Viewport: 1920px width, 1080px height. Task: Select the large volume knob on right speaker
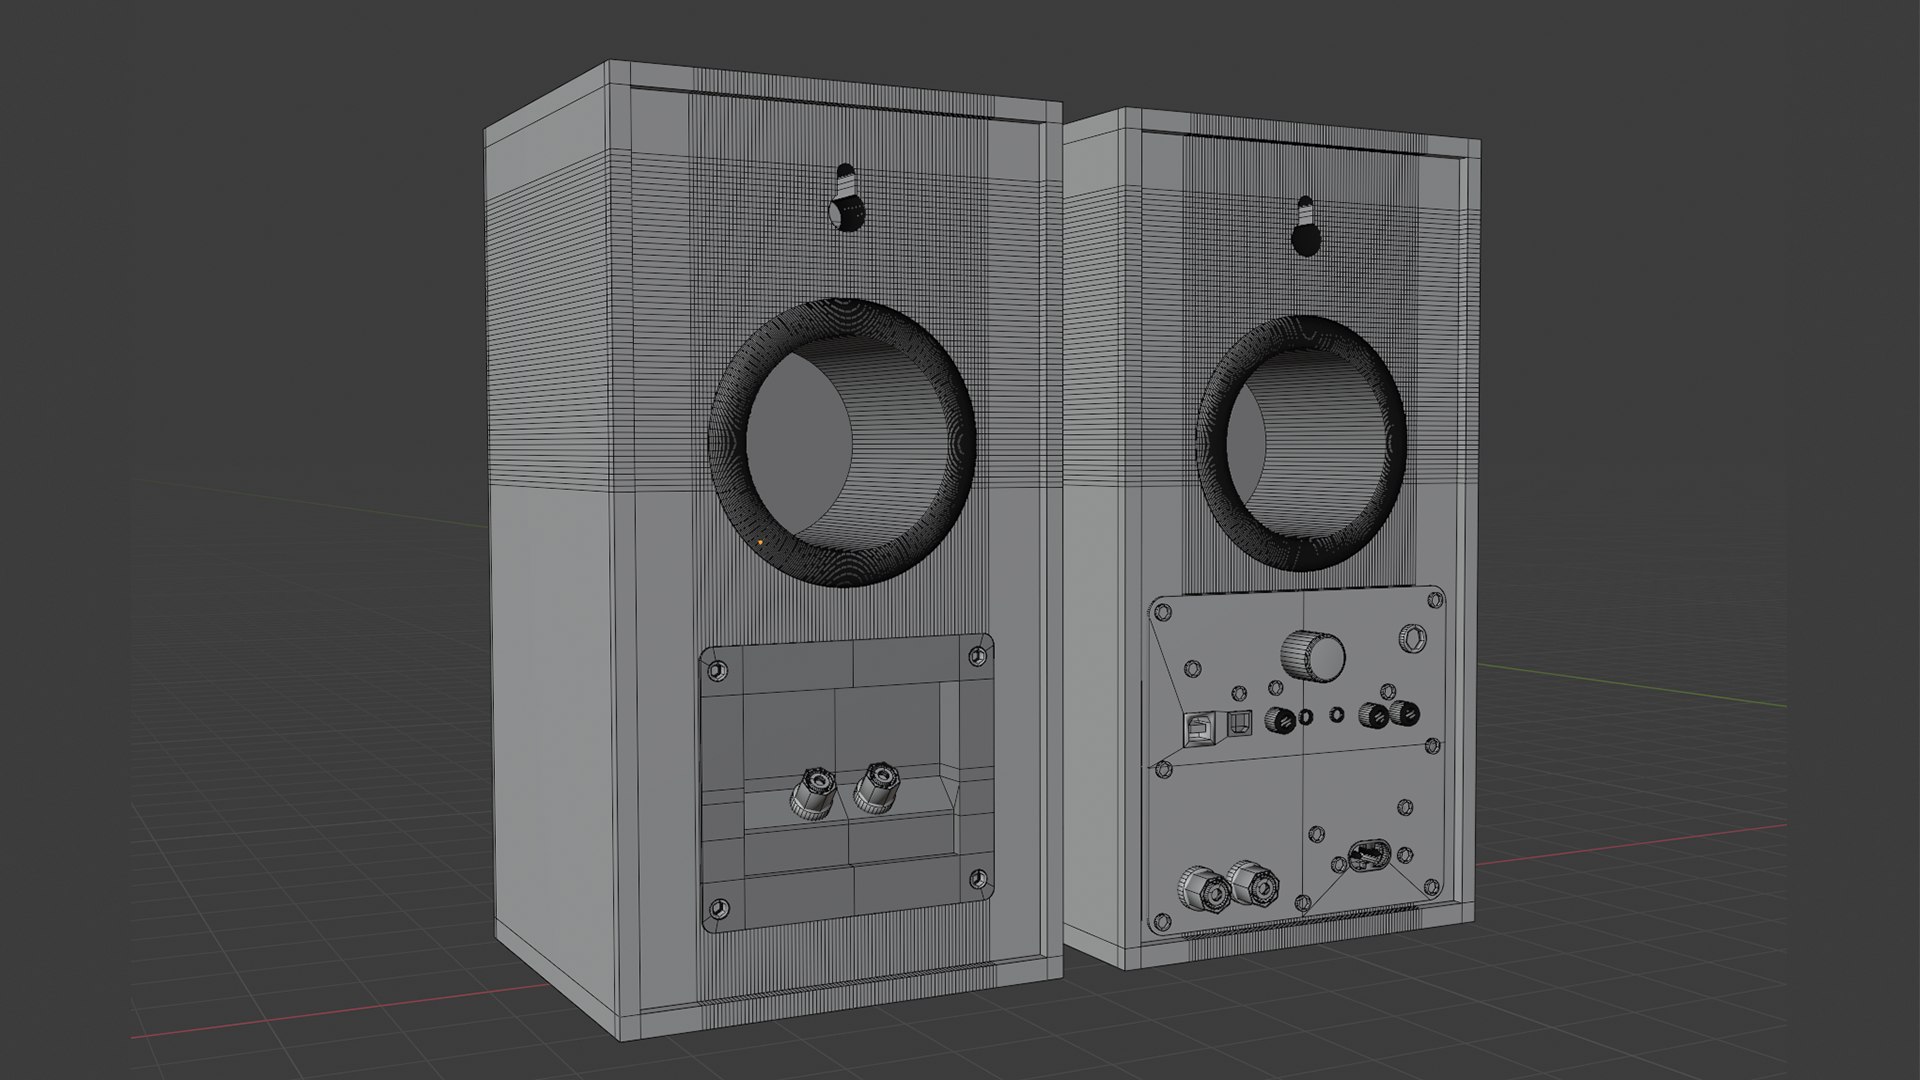pyautogui.click(x=1313, y=656)
